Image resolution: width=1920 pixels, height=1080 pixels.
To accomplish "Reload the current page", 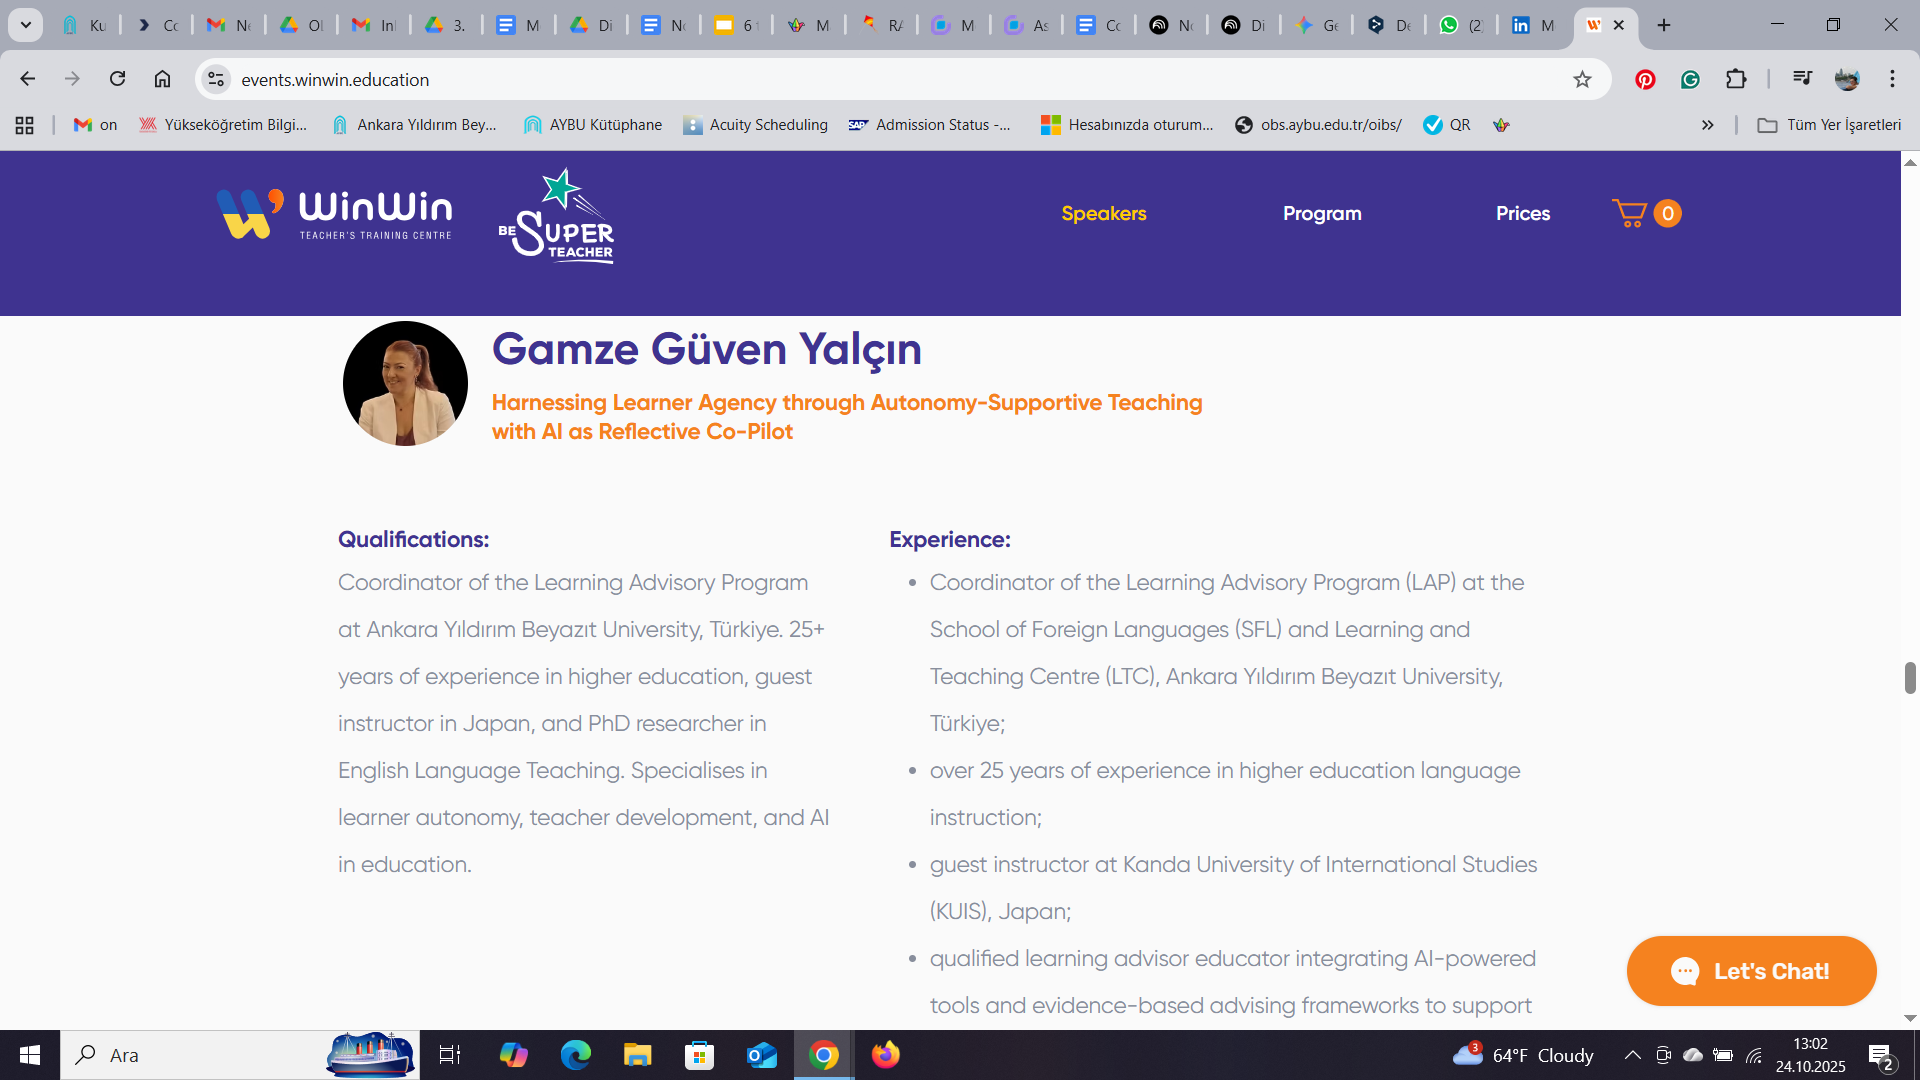I will coord(117,79).
